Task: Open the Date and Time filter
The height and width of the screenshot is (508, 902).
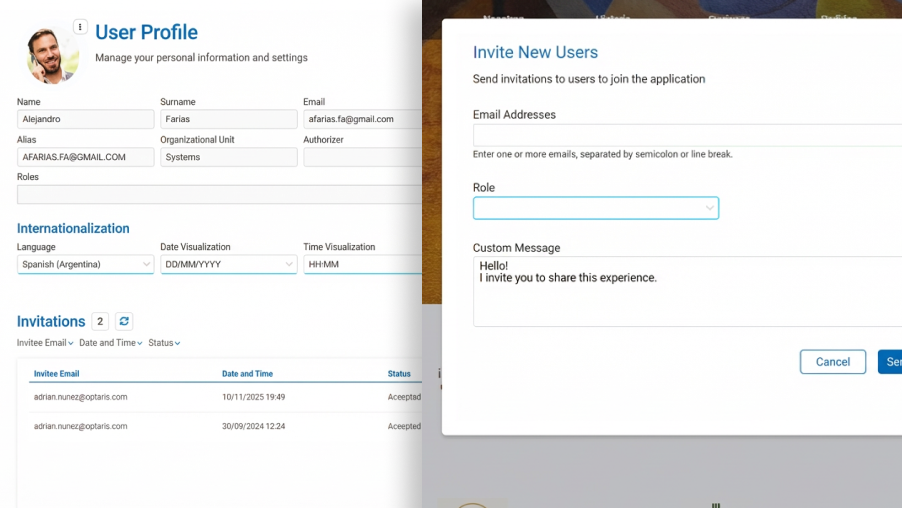Action: click(110, 343)
